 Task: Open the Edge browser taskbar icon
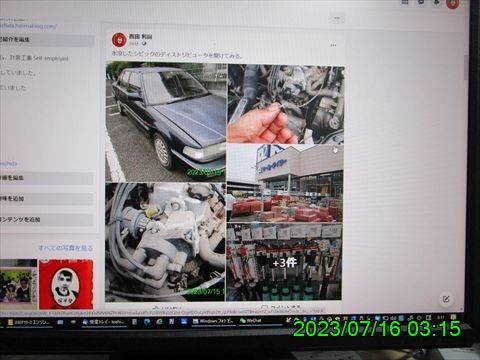pyautogui.click(x=147, y=322)
